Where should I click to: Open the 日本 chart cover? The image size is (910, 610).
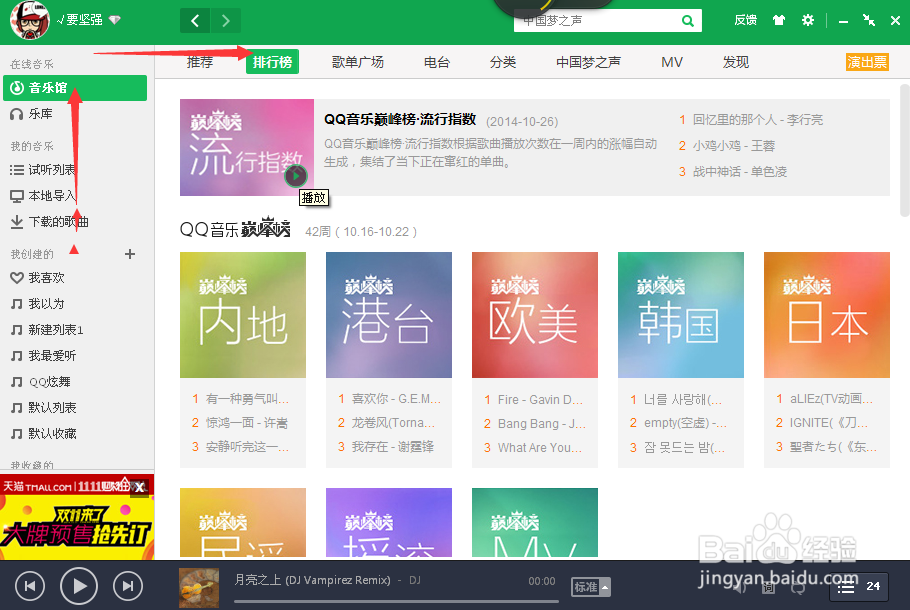[826, 315]
